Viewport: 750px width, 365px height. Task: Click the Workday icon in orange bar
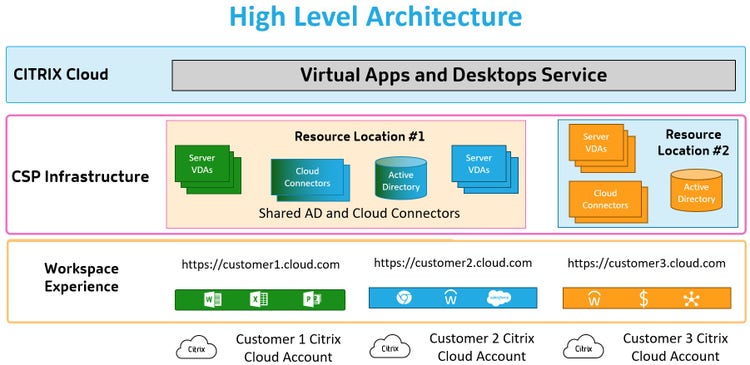[x=594, y=299]
